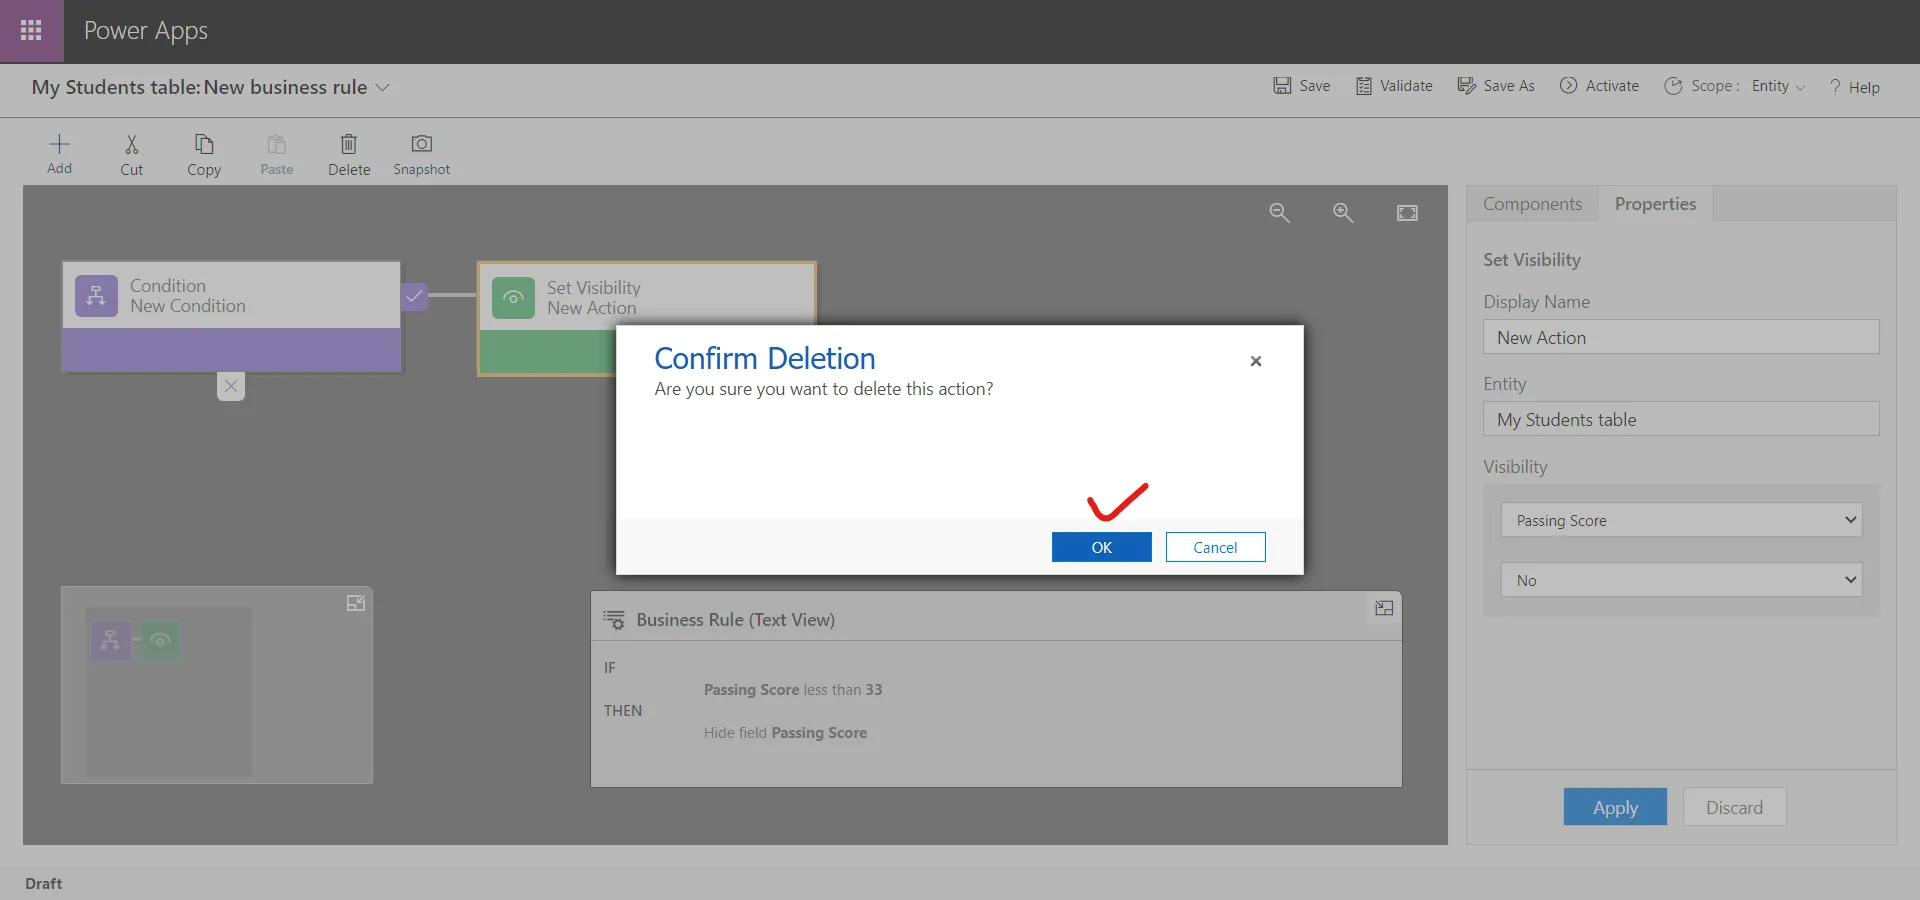Zoom in the designer canvas
The width and height of the screenshot is (1920, 900).
(x=1343, y=213)
